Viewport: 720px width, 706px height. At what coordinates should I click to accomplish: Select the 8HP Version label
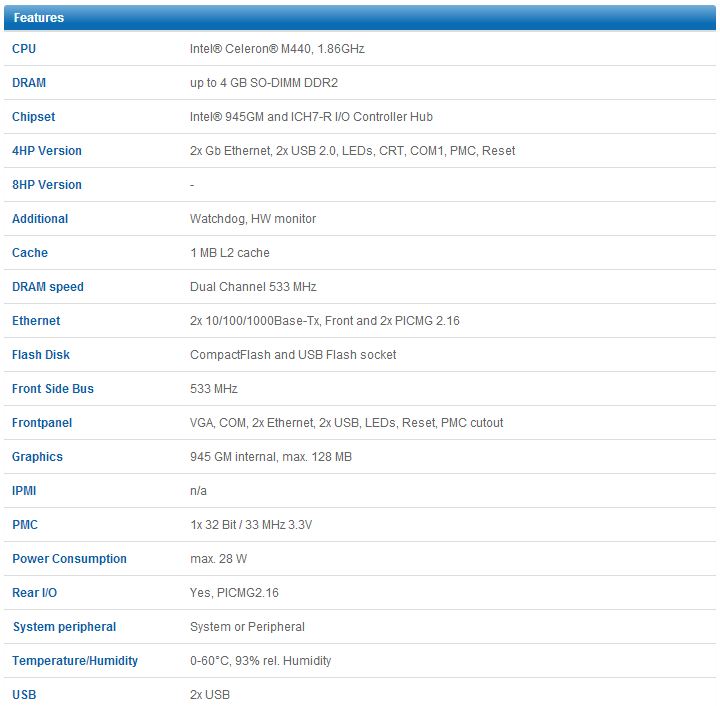coord(47,185)
